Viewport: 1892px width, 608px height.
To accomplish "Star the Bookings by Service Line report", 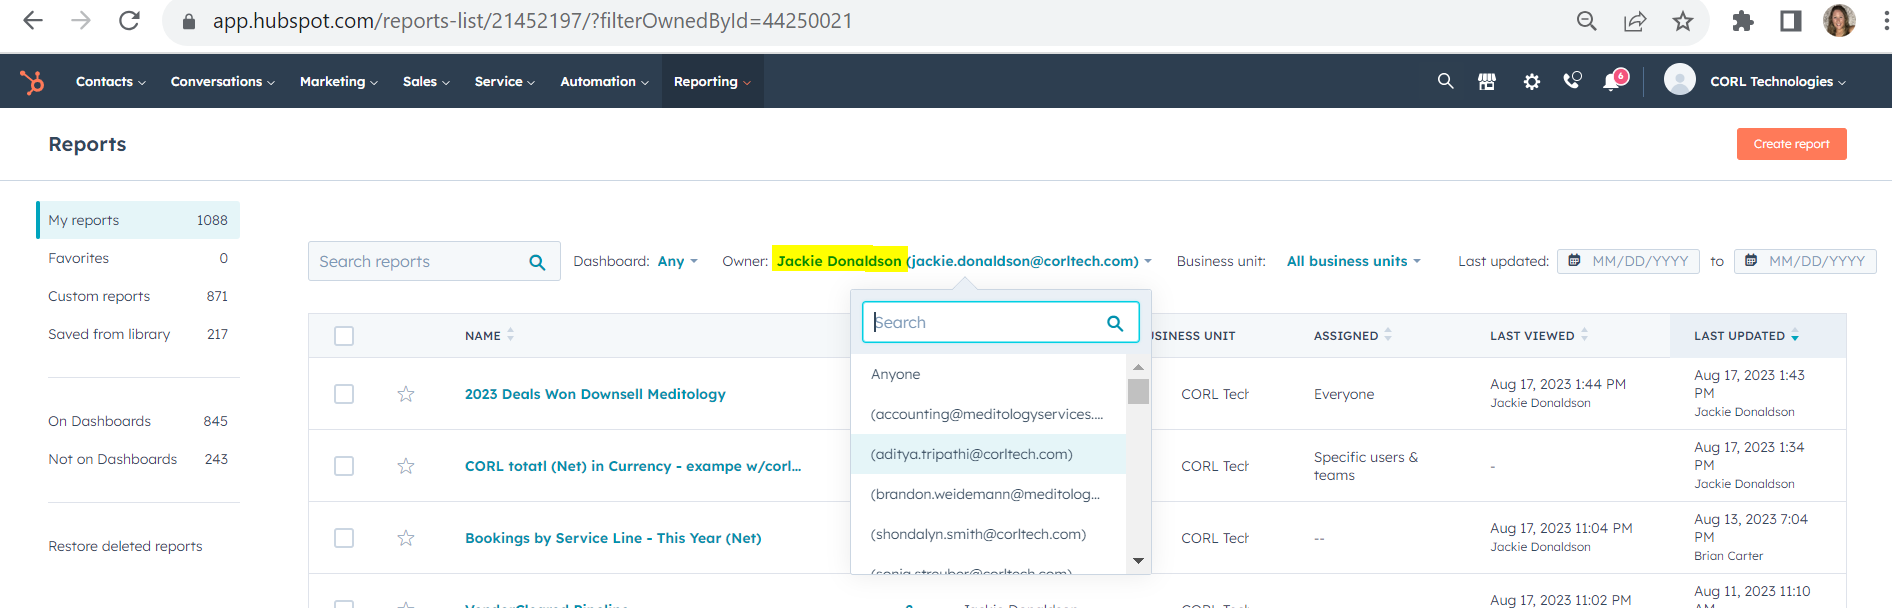I will coord(405,538).
